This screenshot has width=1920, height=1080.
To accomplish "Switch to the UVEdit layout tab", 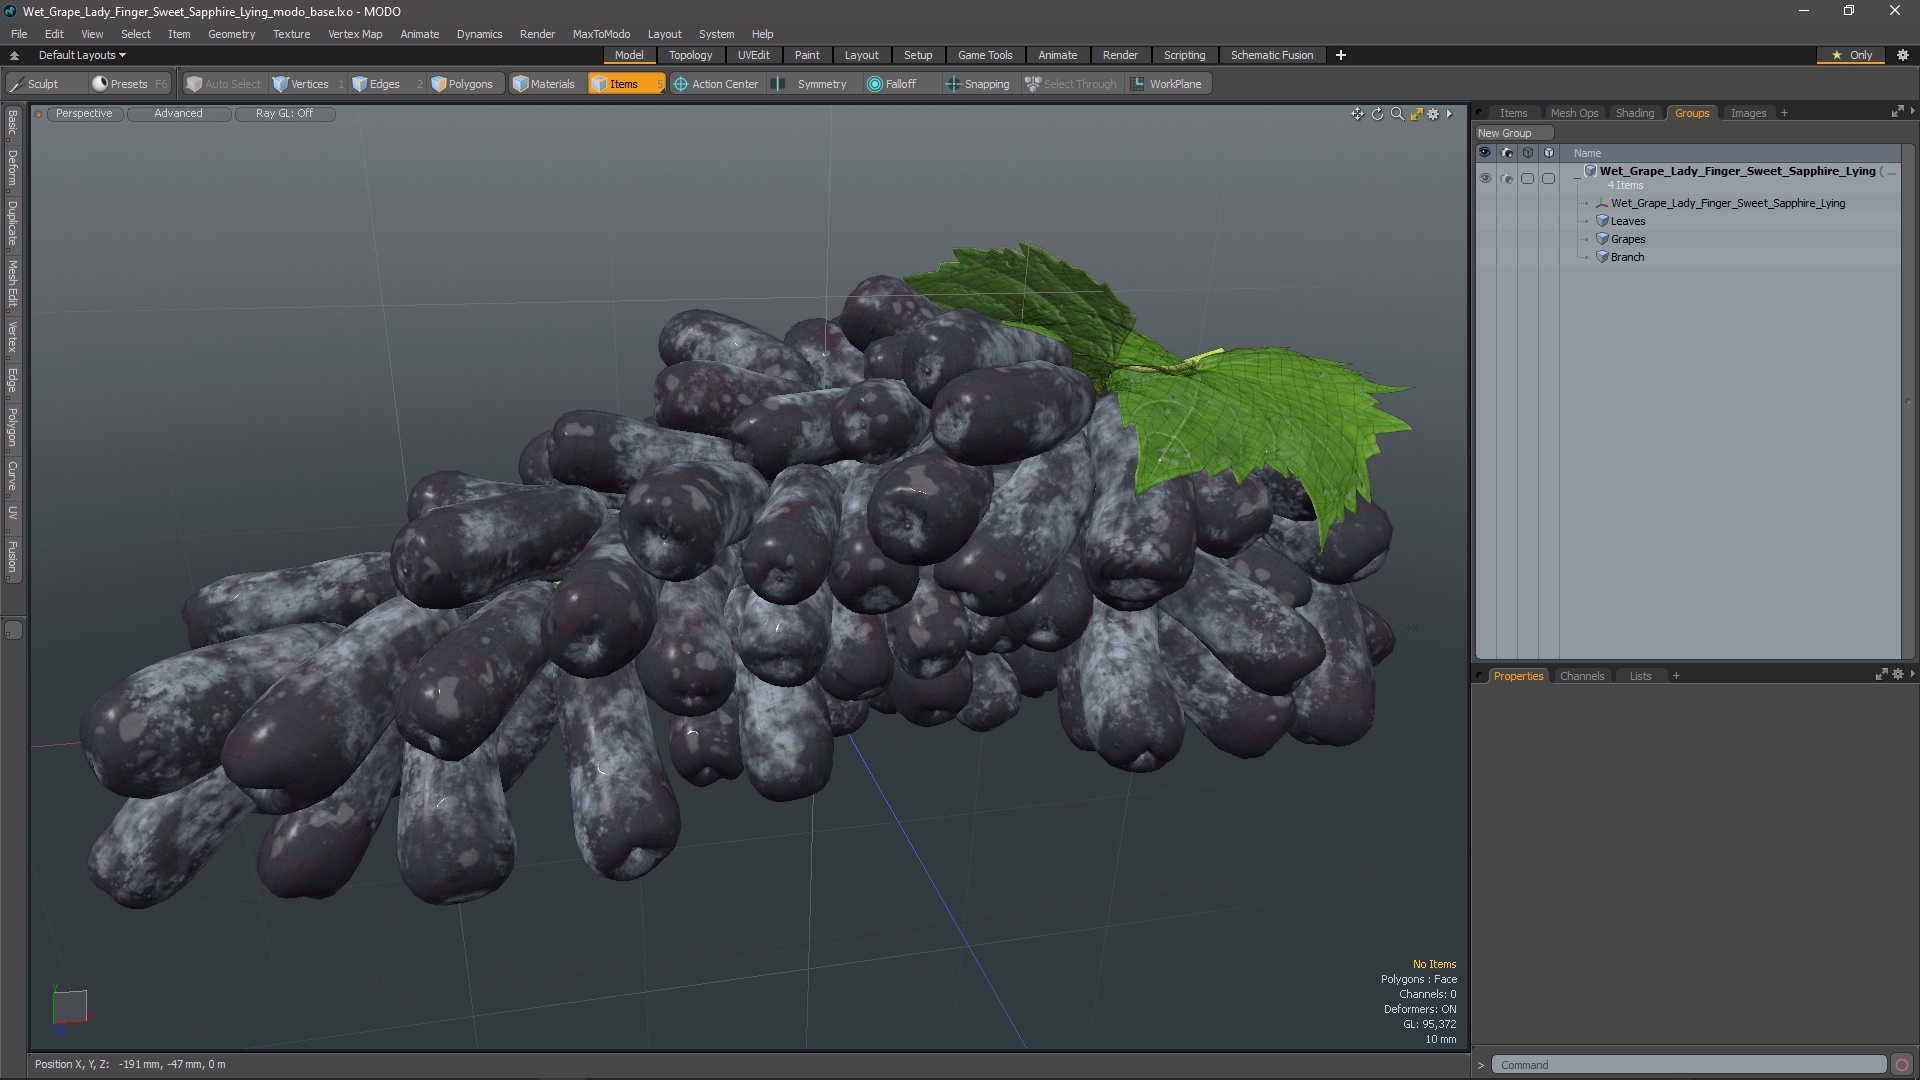I will coord(753,55).
